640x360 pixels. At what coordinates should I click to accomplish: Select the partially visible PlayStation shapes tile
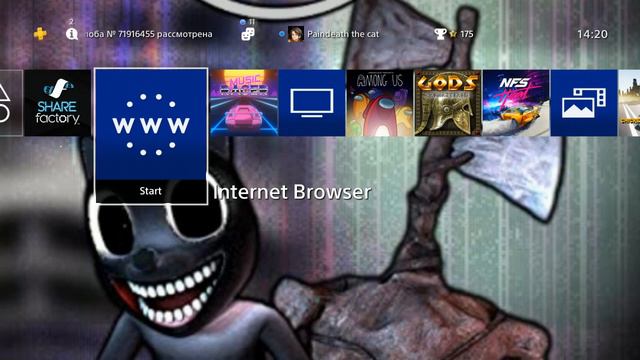[11, 103]
